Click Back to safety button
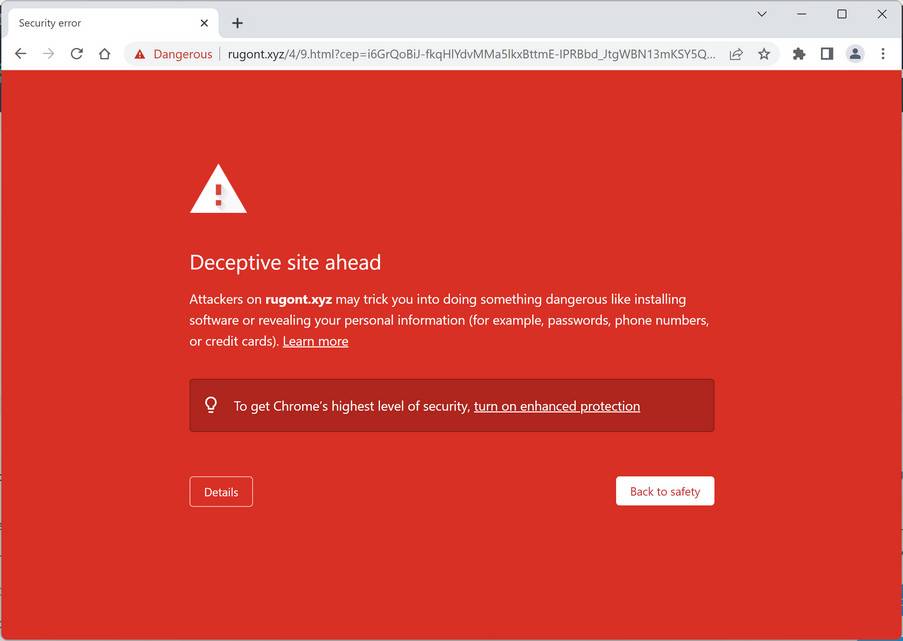Image resolution: width=903 pixels, height=641 pixels. [665, 491]
